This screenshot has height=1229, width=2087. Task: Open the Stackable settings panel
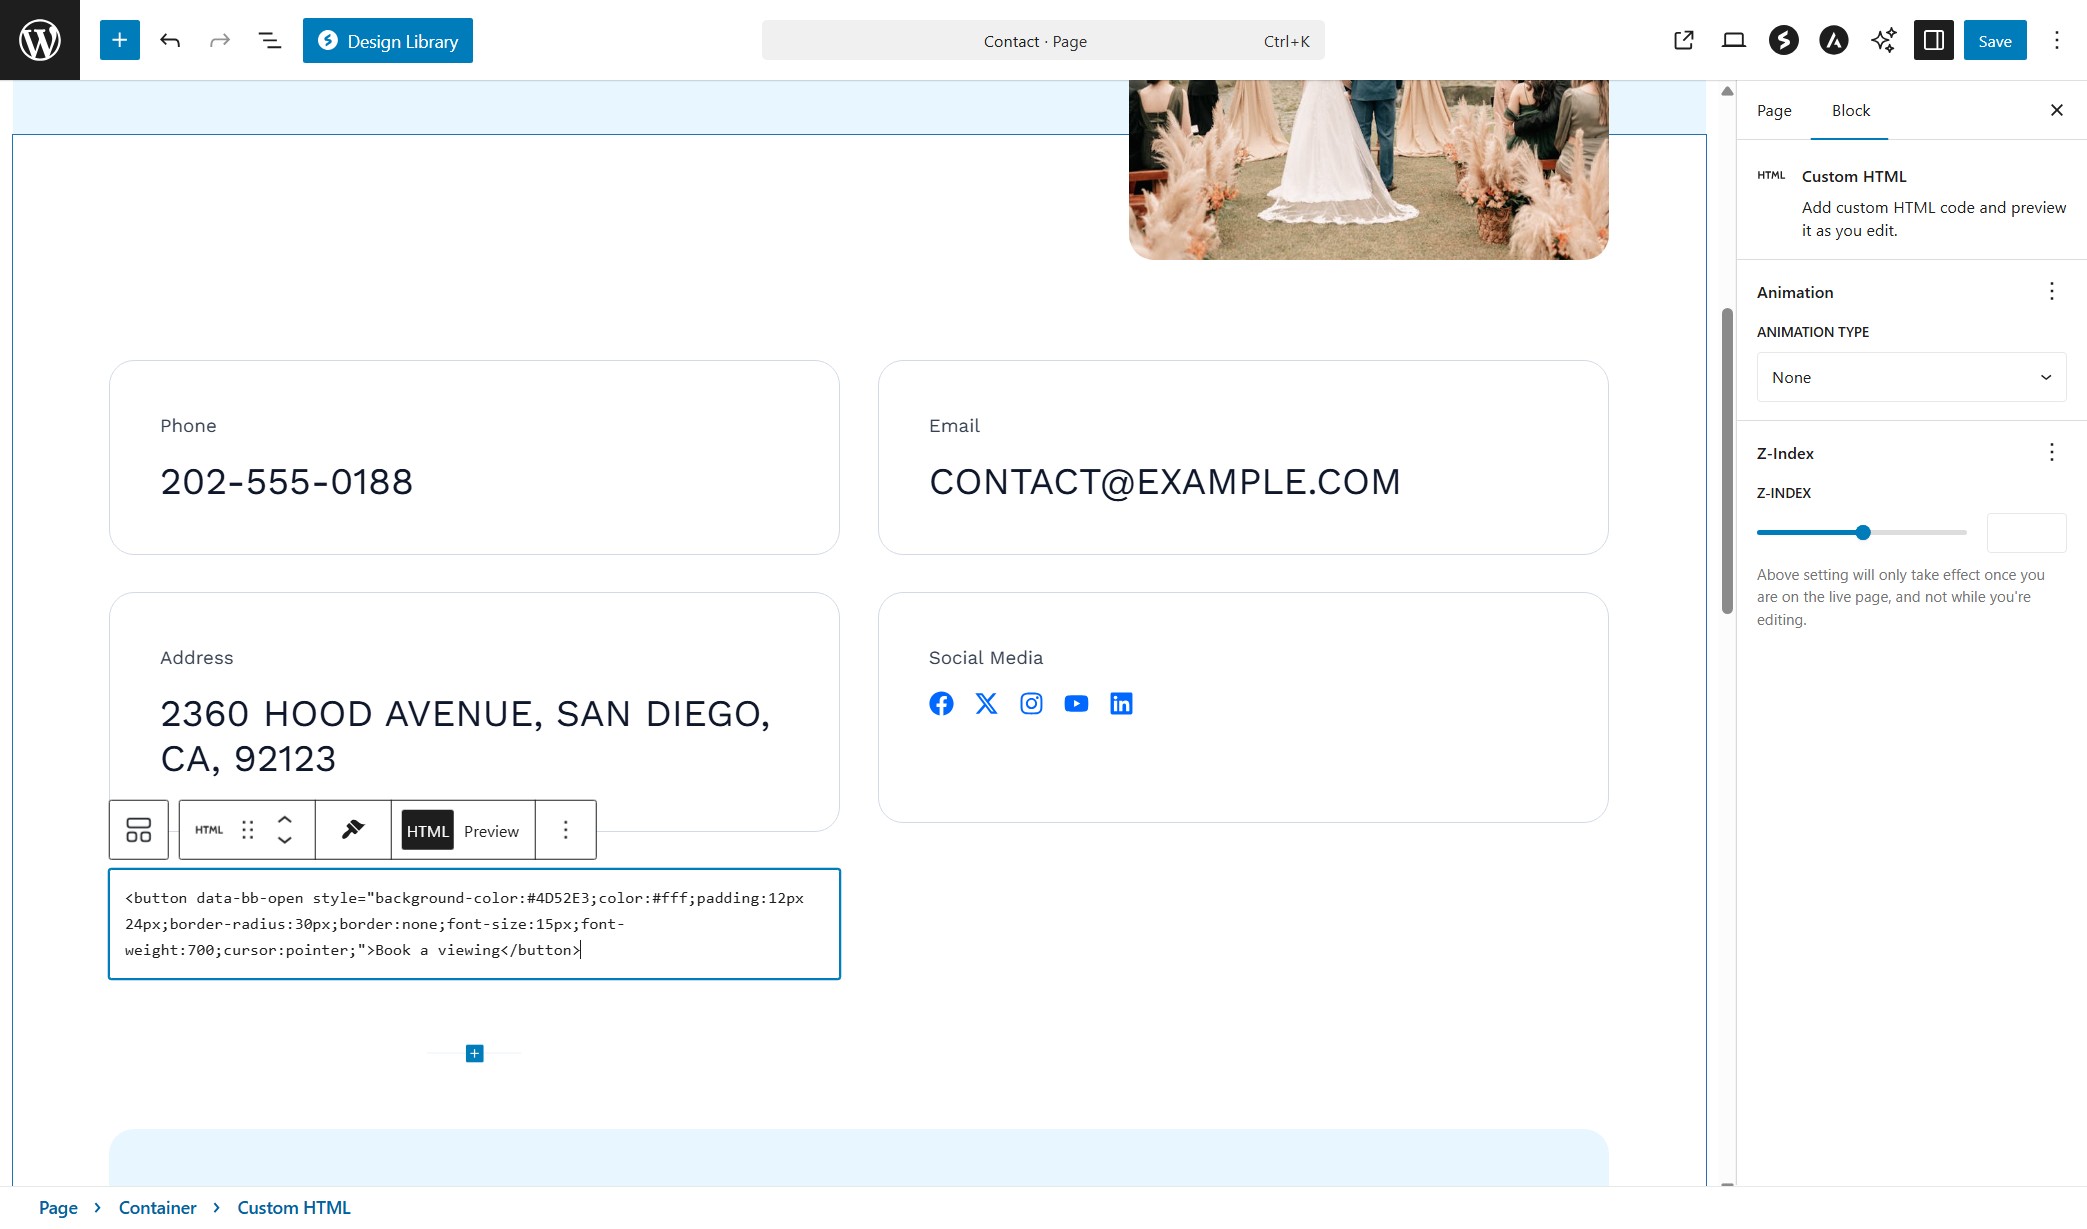pyautogui.click(x=1784, y=40)
